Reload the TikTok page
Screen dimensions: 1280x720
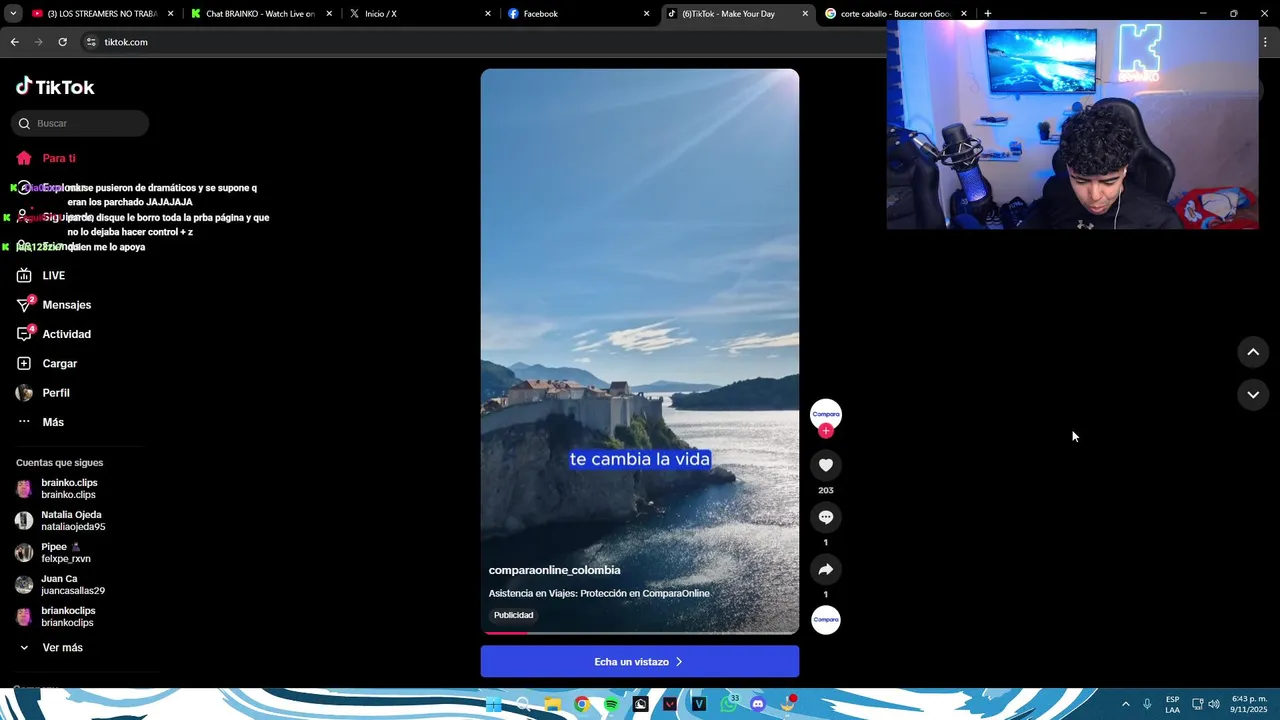click(x=62, y=42)
